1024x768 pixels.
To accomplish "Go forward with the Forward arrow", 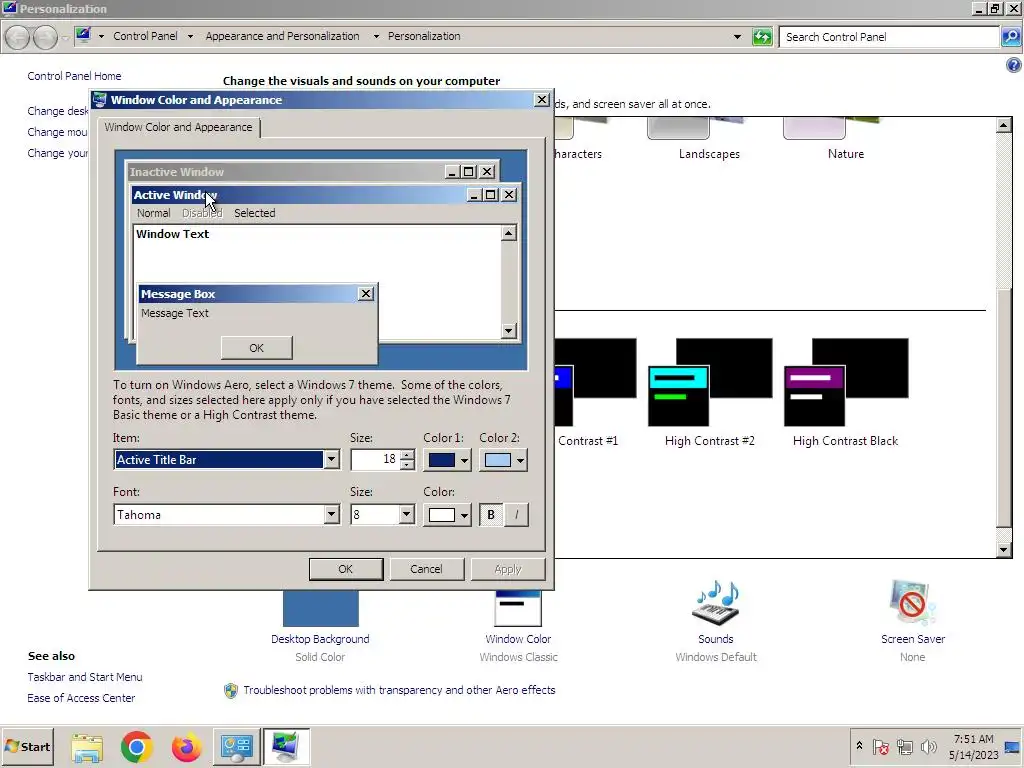I will point(45,37).
